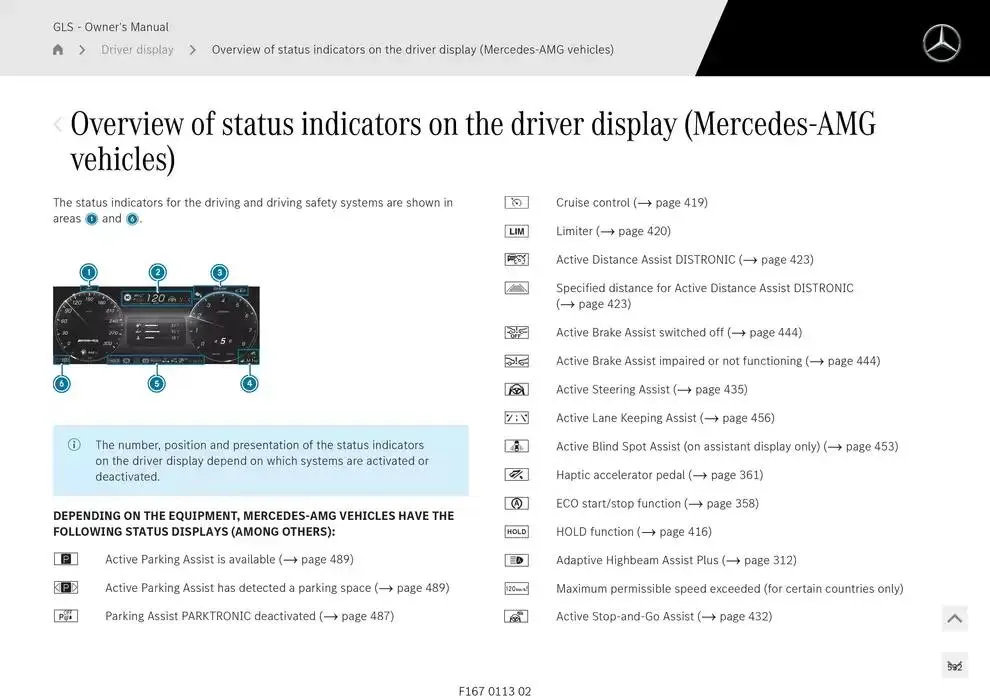Image resolution: width=990 pixels, height=700 pixels.
Task: Open Active Lane Keeping Assist page 456 link
Action: (x=737, y=418)
